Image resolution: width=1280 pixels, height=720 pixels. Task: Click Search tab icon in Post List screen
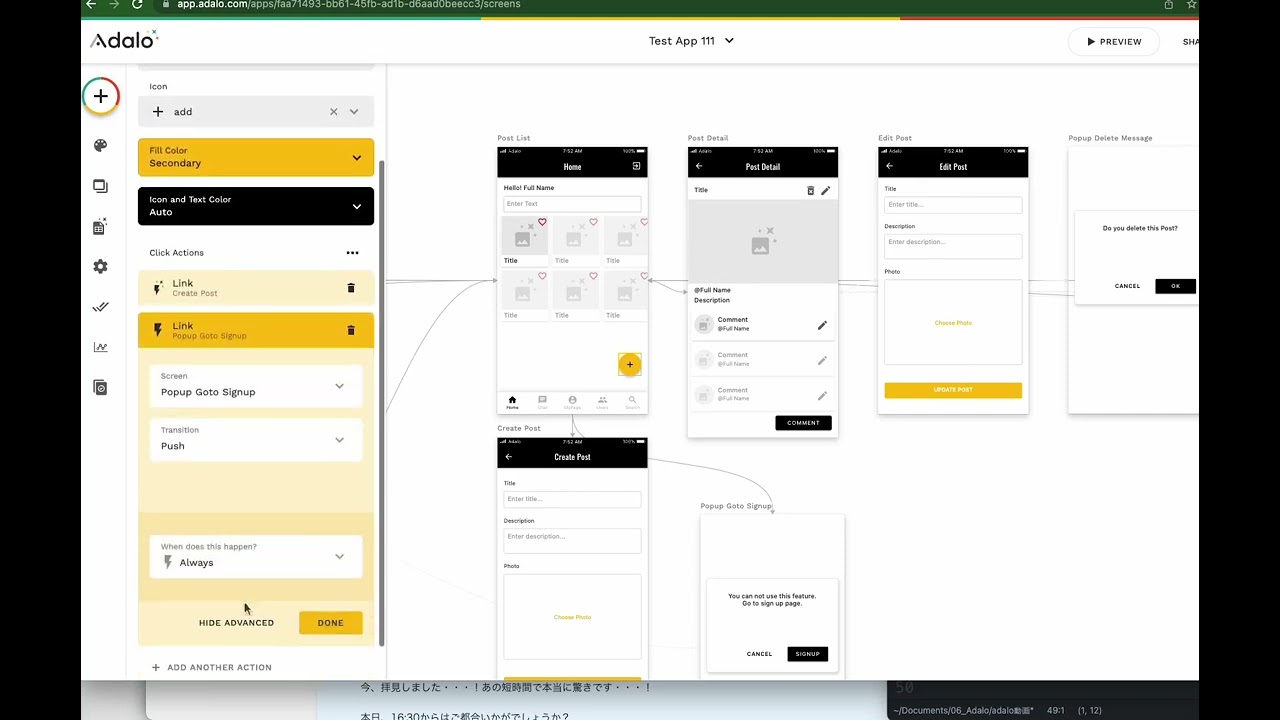click(x=632, y=402)
